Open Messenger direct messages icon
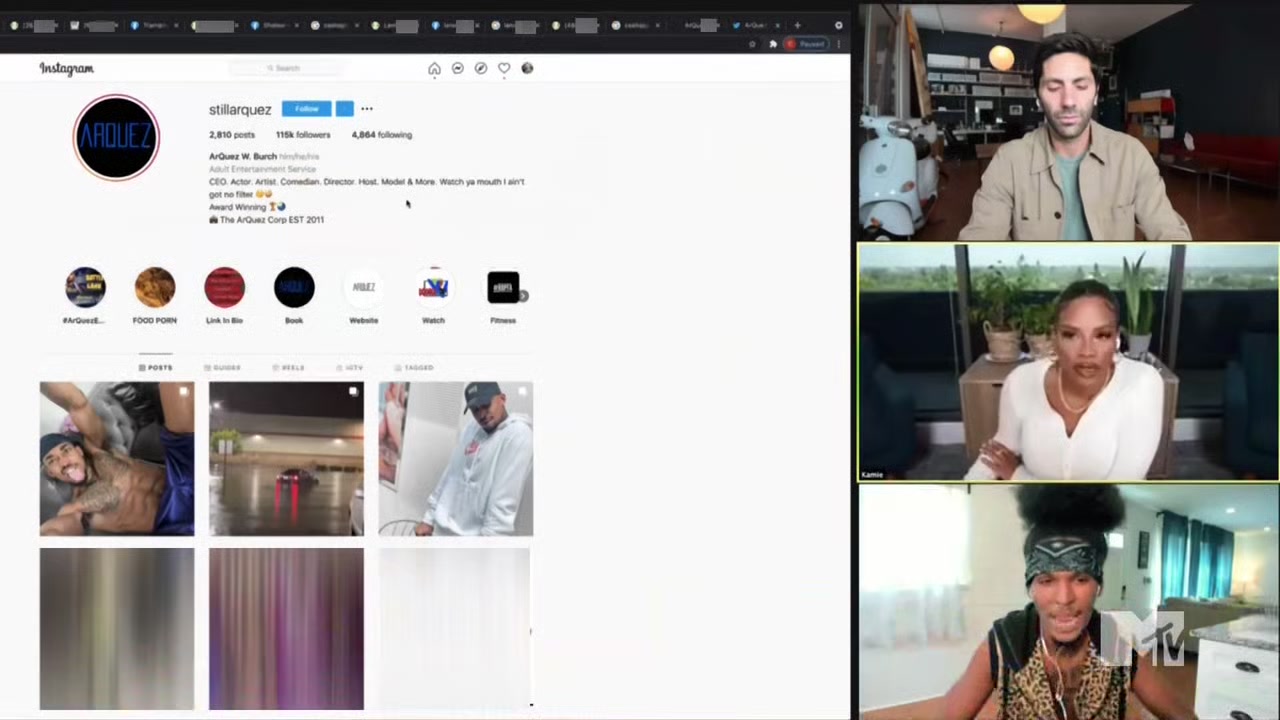 [x=457, y=69]
